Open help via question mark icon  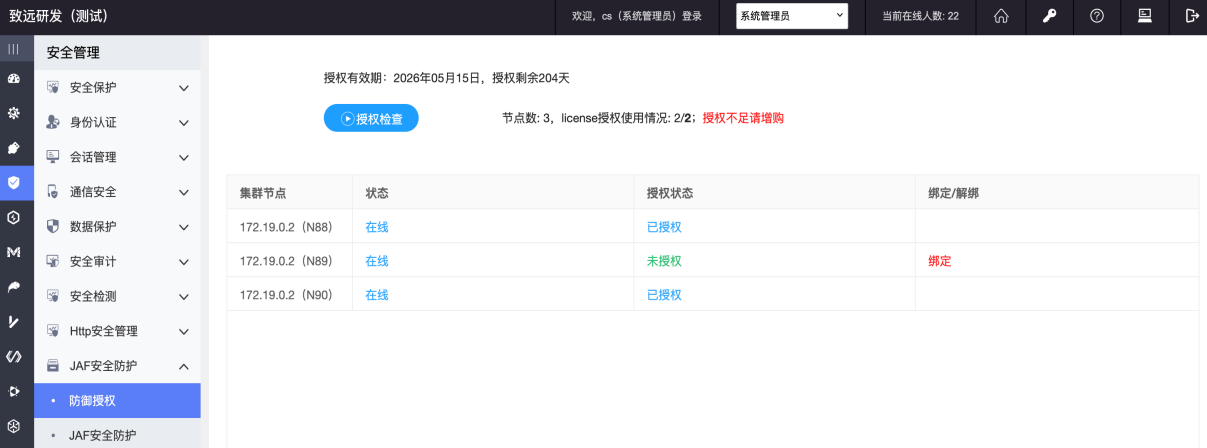pyautogui.click(x=1097, y=16)
